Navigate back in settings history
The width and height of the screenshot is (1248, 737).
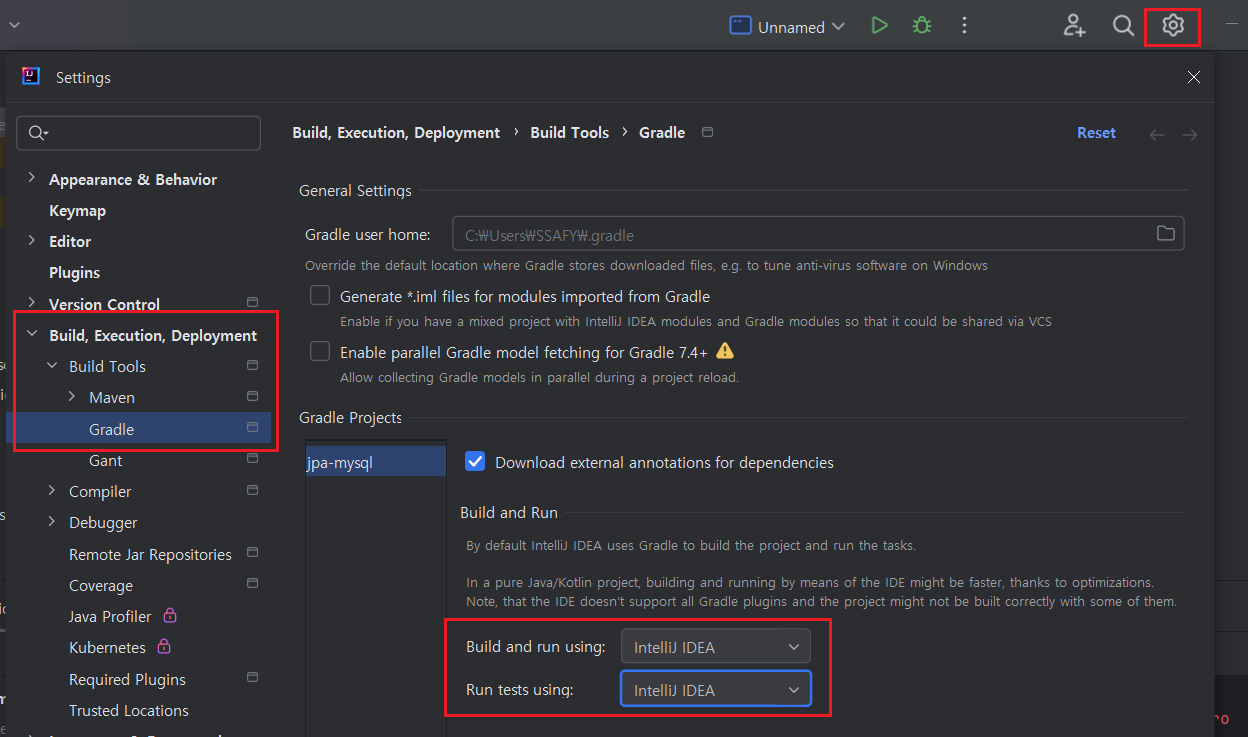coord(1156,134)
